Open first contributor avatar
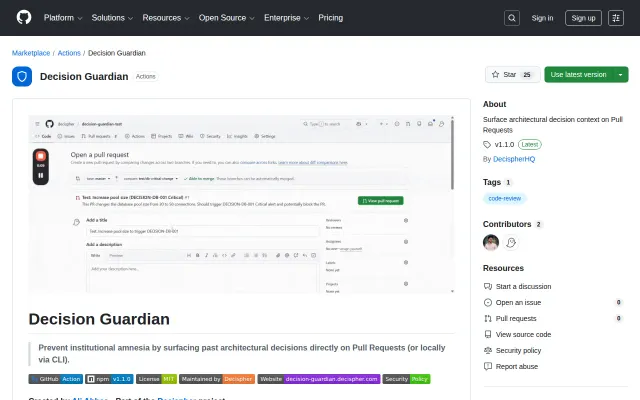Image resolution: width=640 pixels, height=400 pixels. [x=491, y=242]
